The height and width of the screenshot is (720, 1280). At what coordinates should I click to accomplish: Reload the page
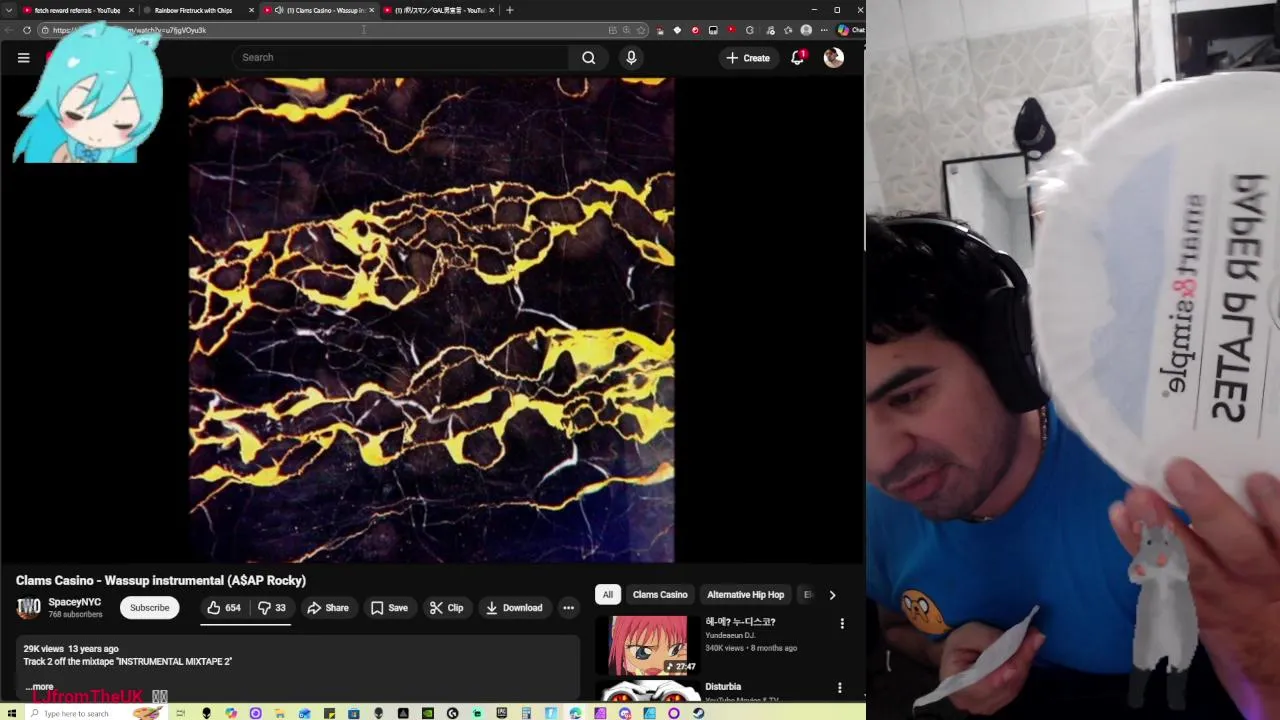[27, 30]
